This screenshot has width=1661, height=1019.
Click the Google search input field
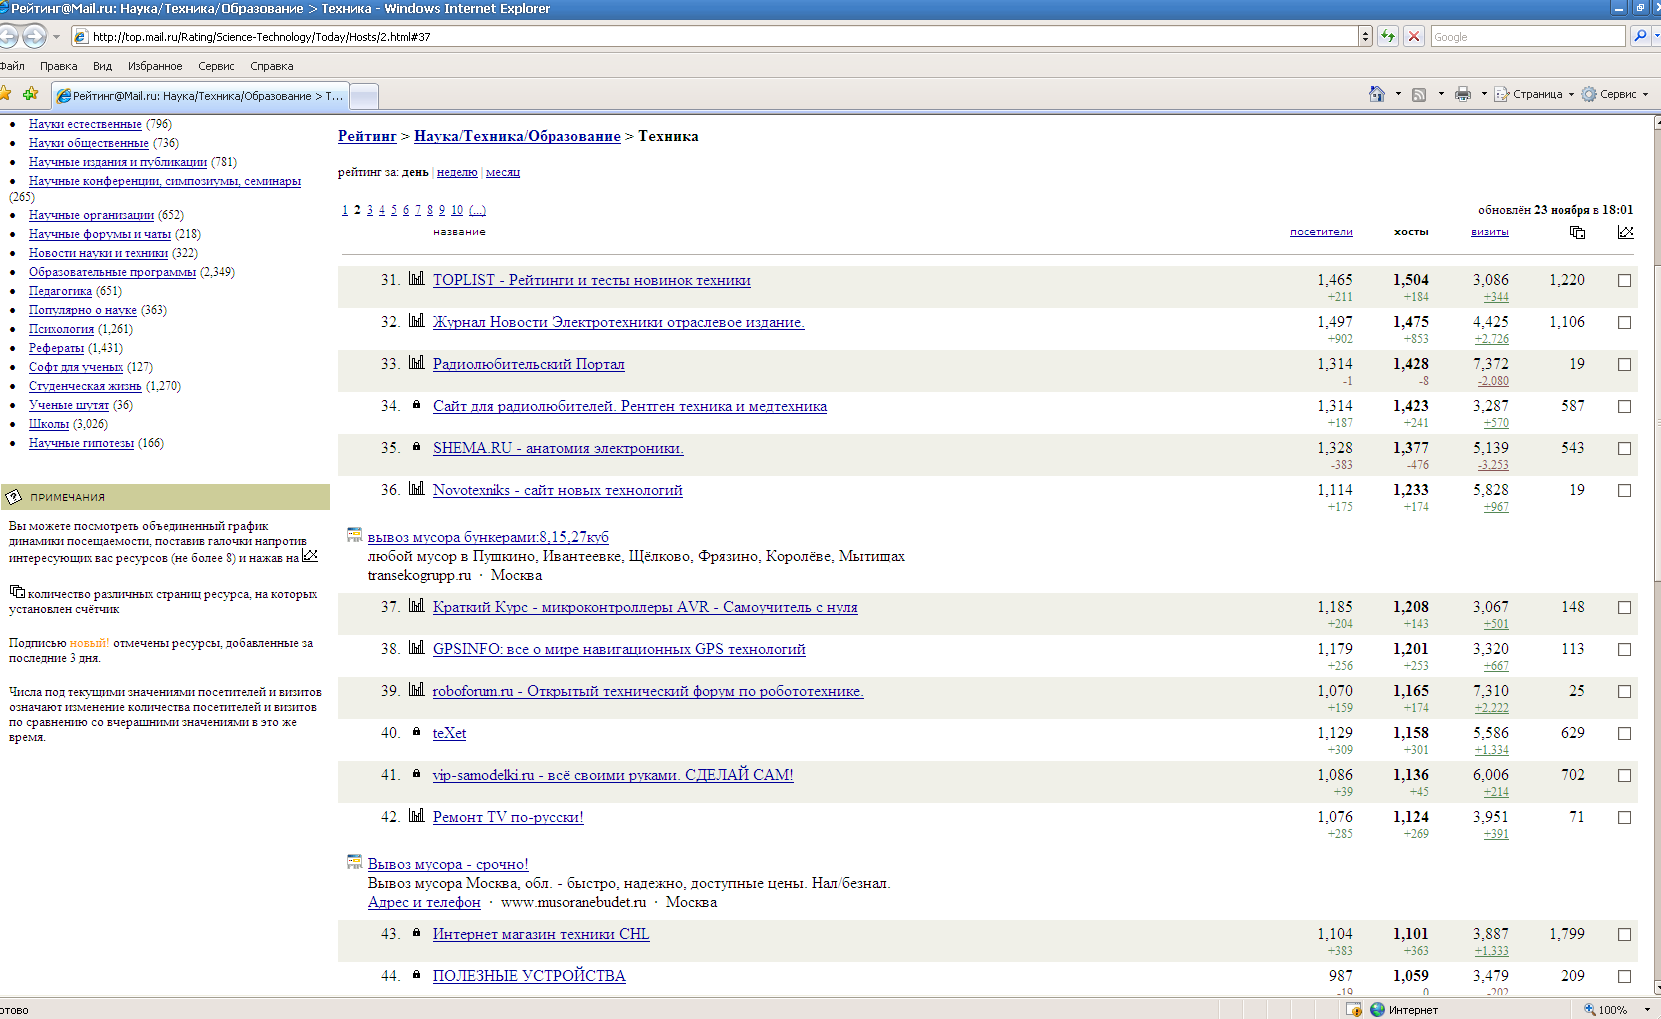pyautogui.click(x=1526, y=37)
